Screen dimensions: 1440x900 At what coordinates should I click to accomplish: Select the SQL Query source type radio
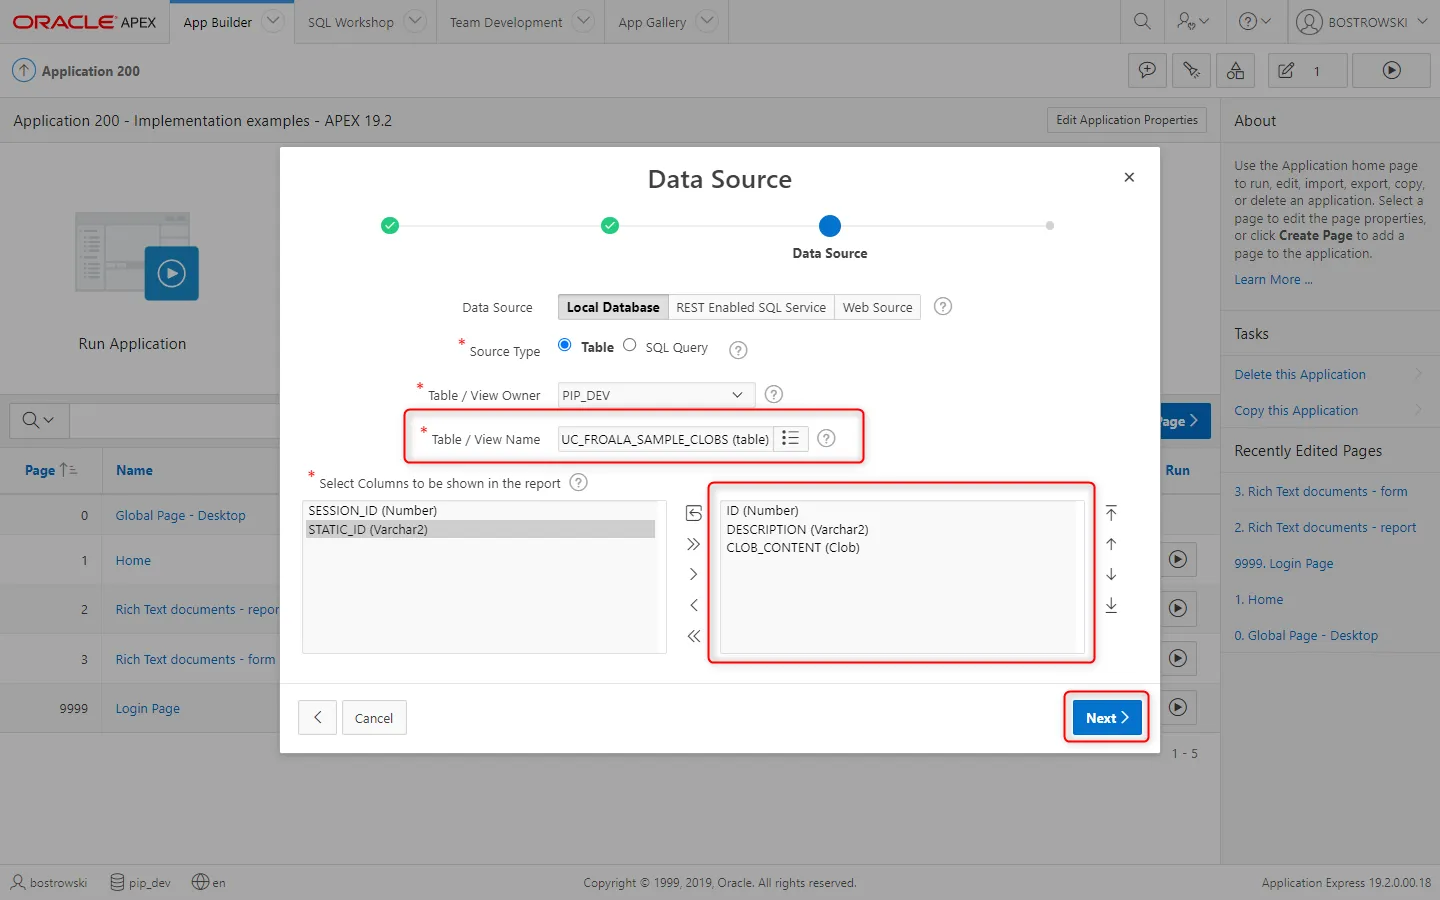click(630, 345)
